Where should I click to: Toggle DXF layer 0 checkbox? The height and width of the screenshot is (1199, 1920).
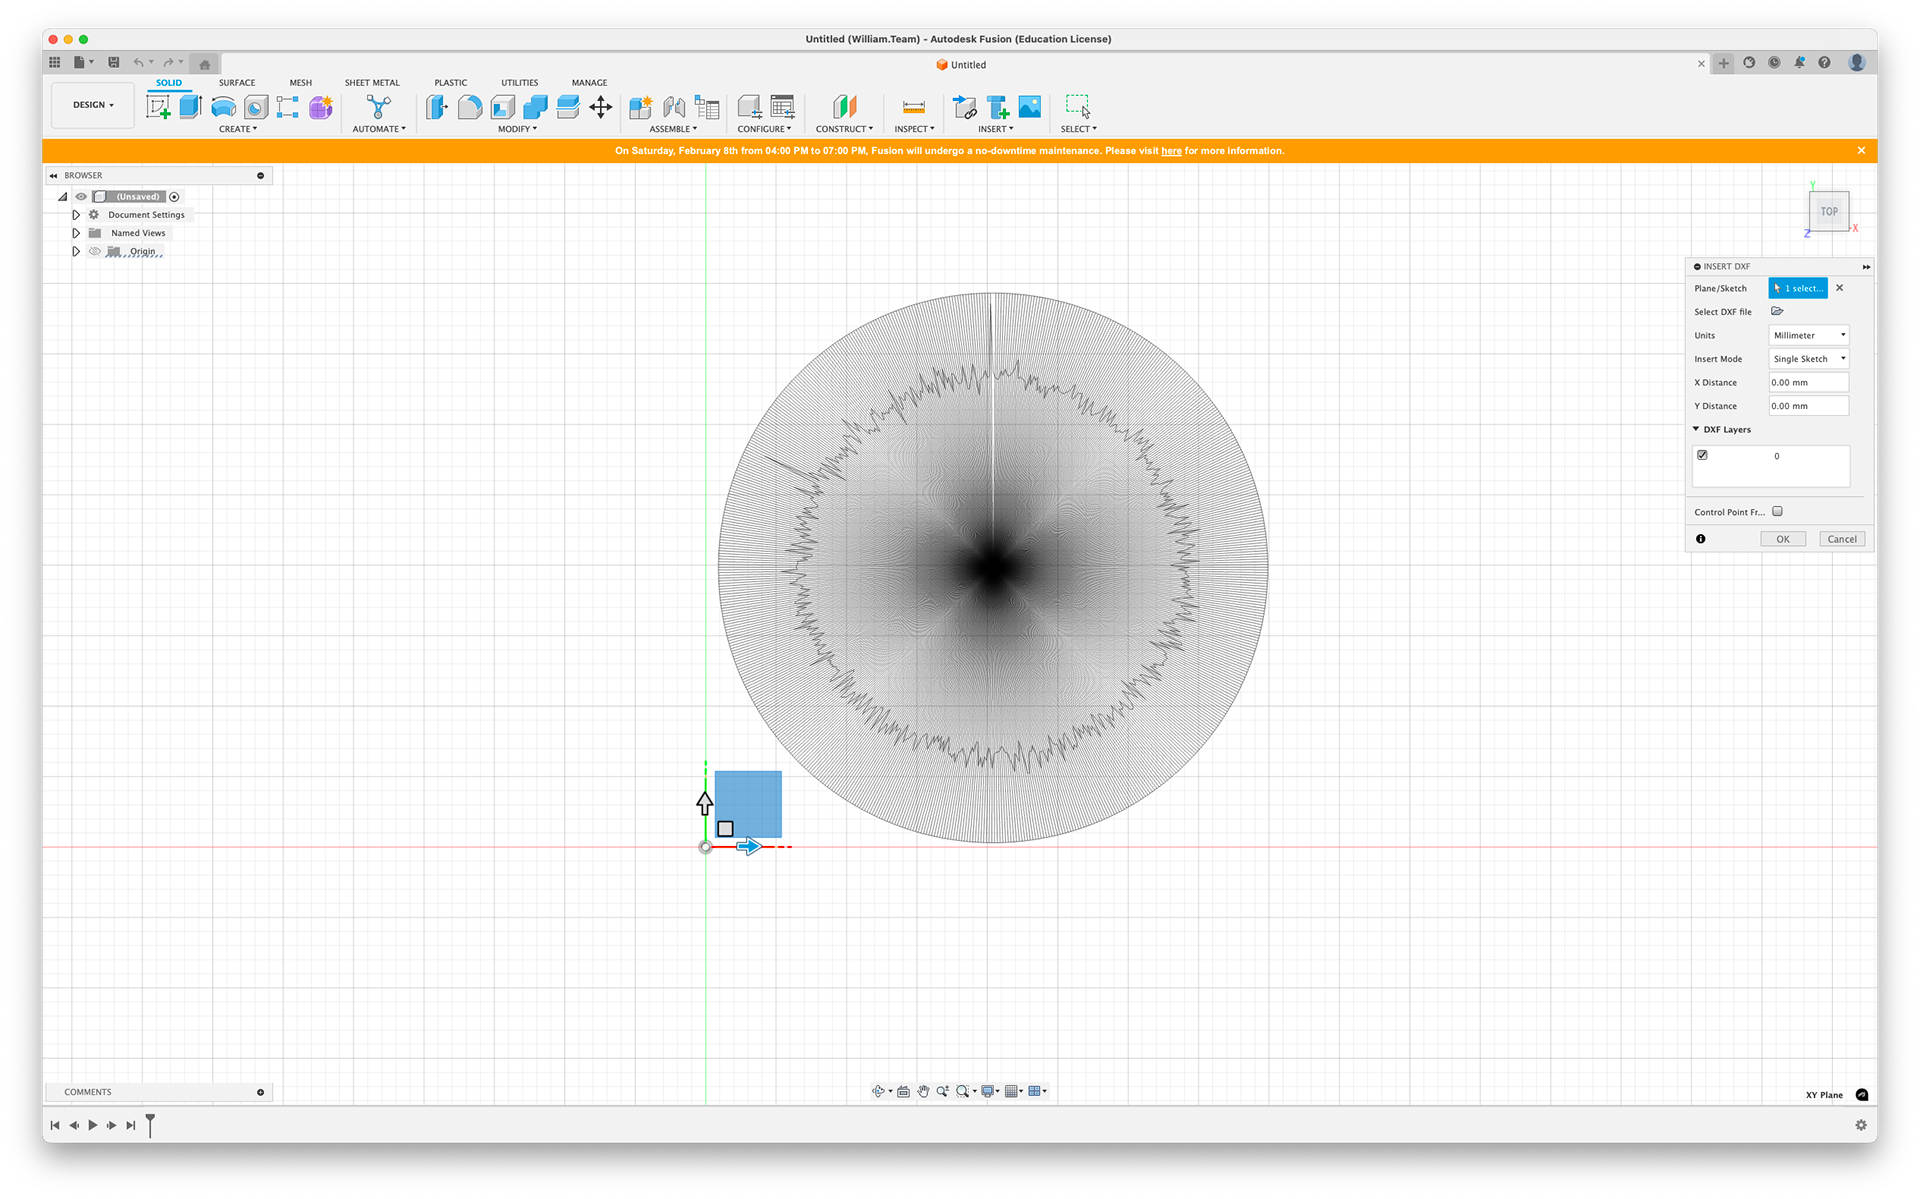(x=1702, y=455)
